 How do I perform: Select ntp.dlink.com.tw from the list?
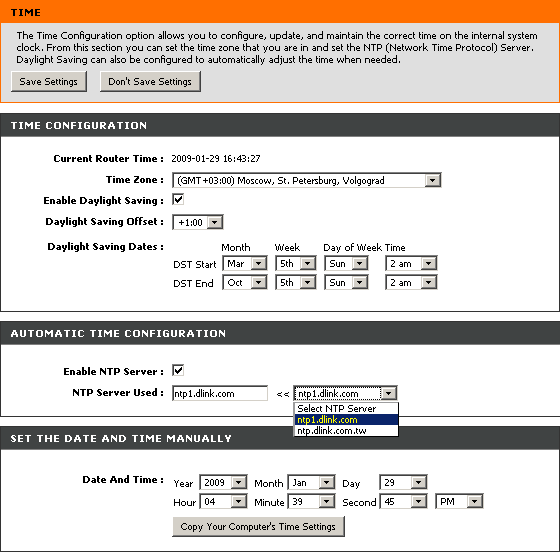(346, 431)
